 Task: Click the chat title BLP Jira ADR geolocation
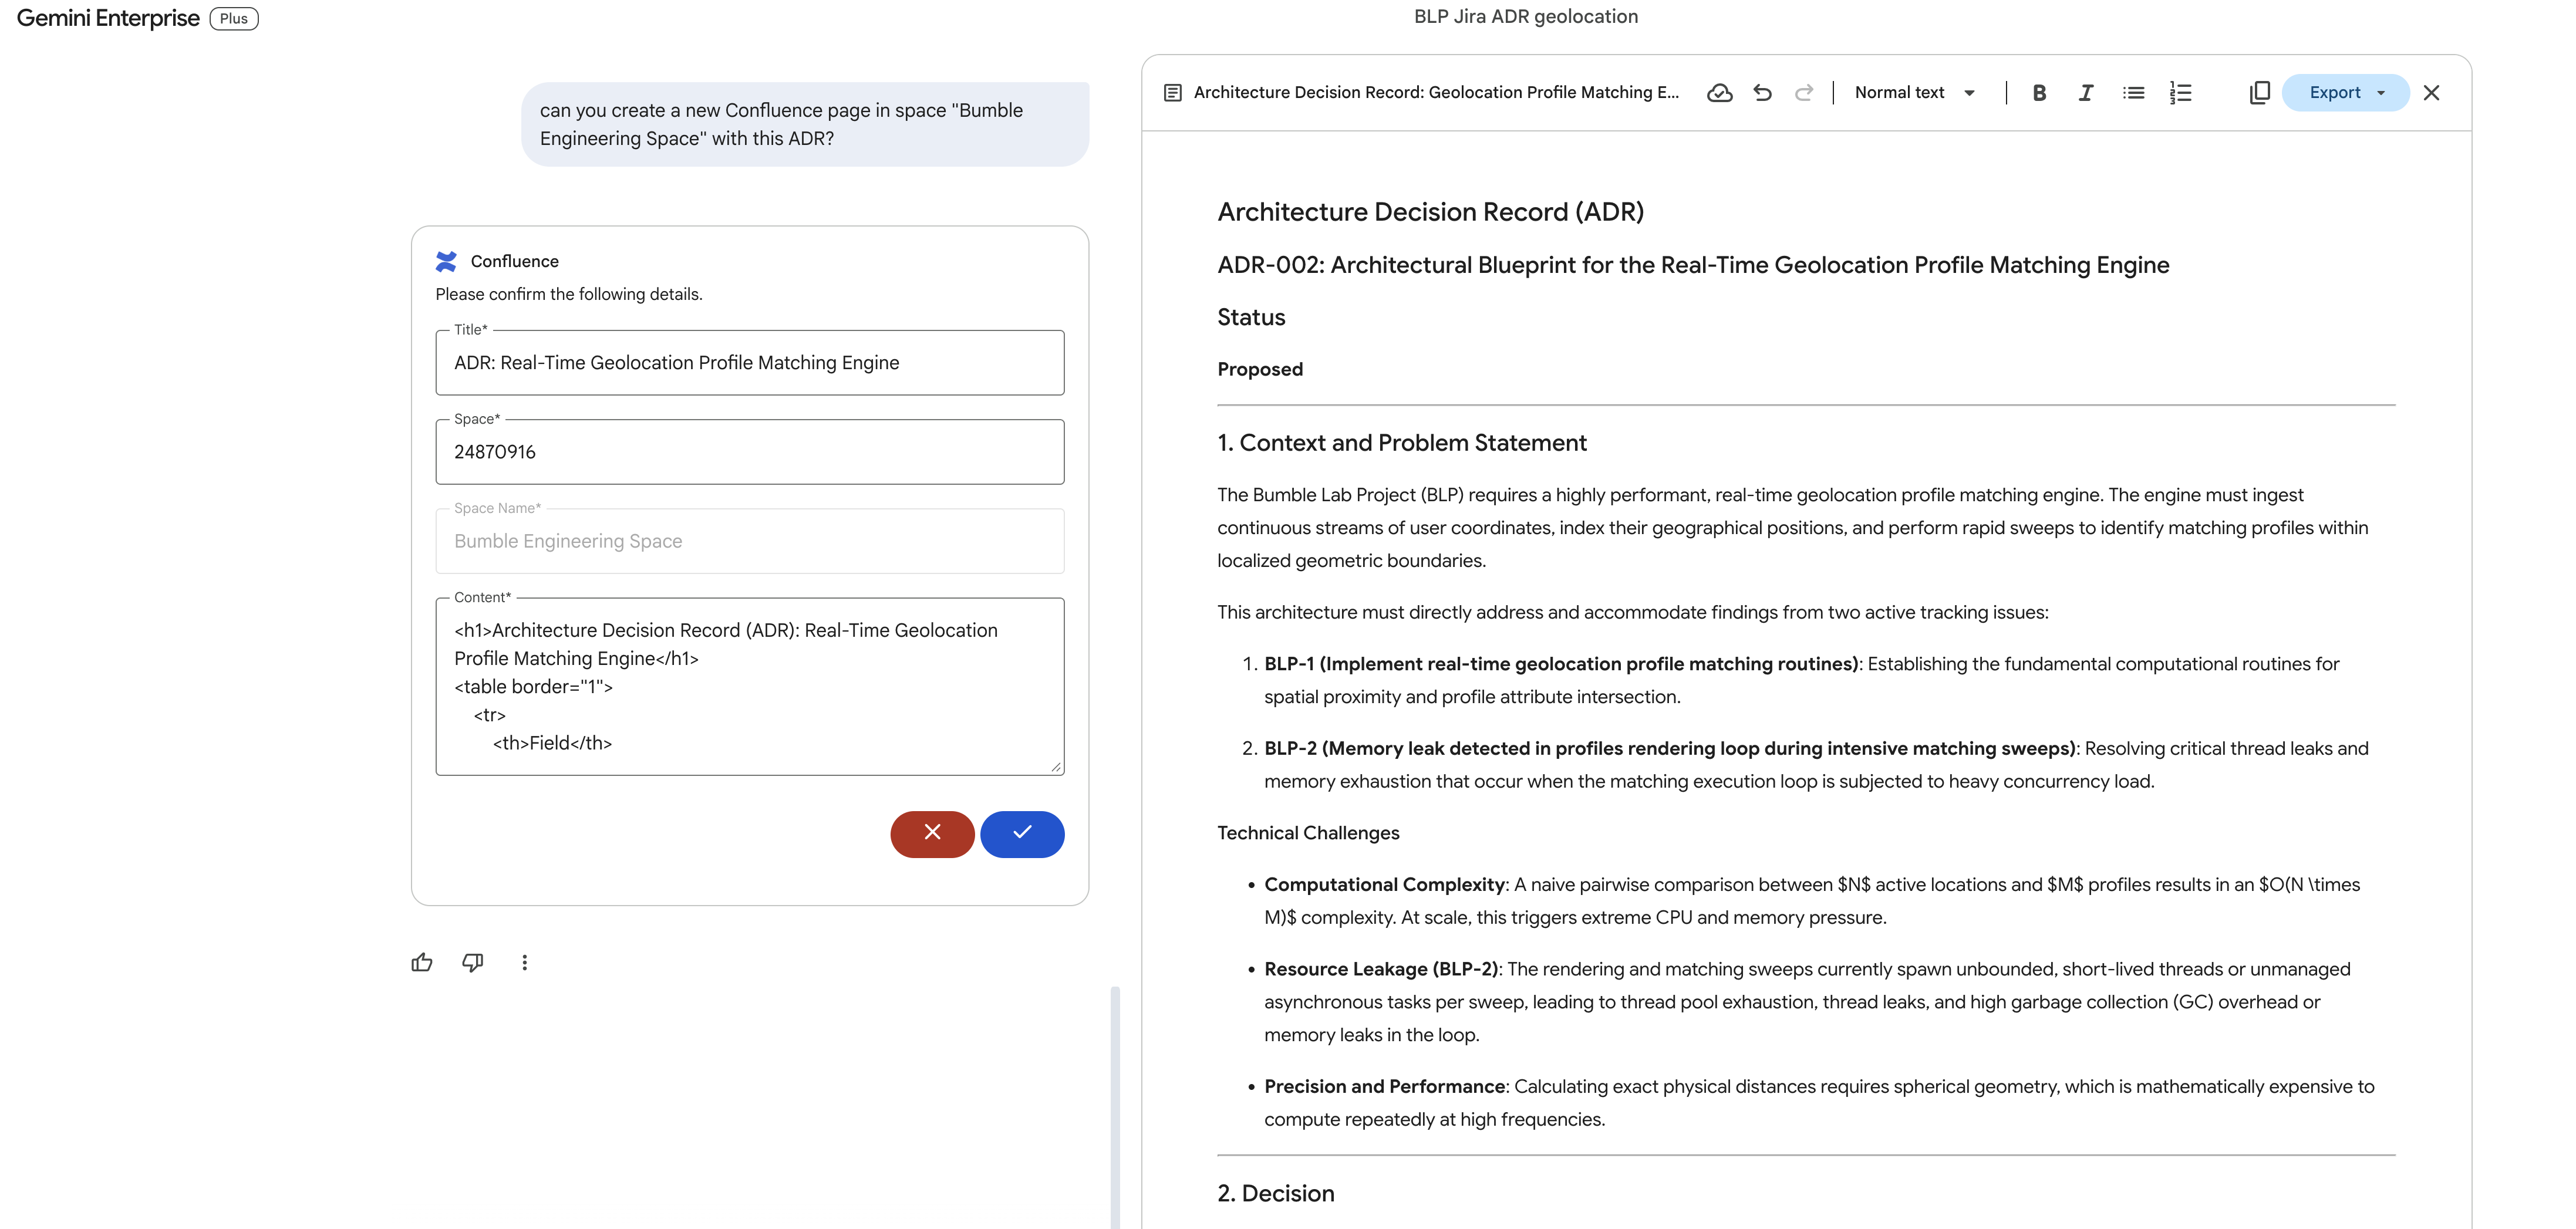1525,16
